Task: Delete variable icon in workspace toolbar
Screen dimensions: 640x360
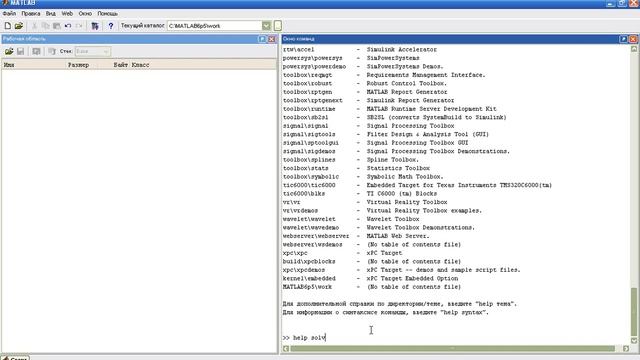Action: click(52, 51)
